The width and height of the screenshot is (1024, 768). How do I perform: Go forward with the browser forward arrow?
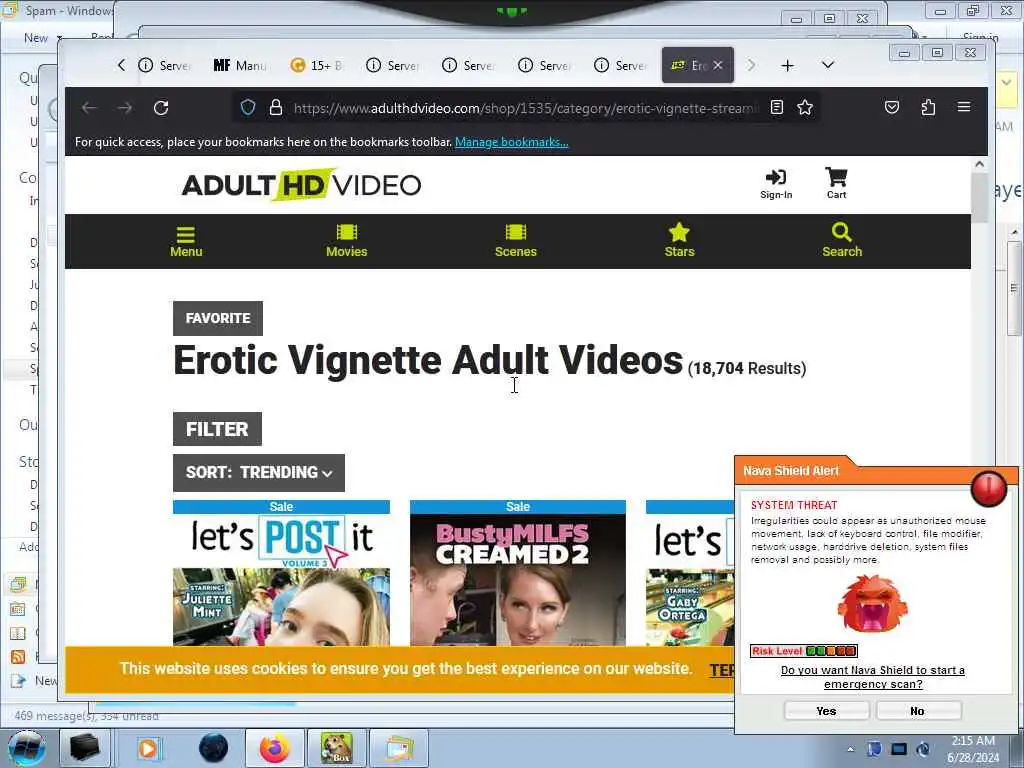pos(125,108)
